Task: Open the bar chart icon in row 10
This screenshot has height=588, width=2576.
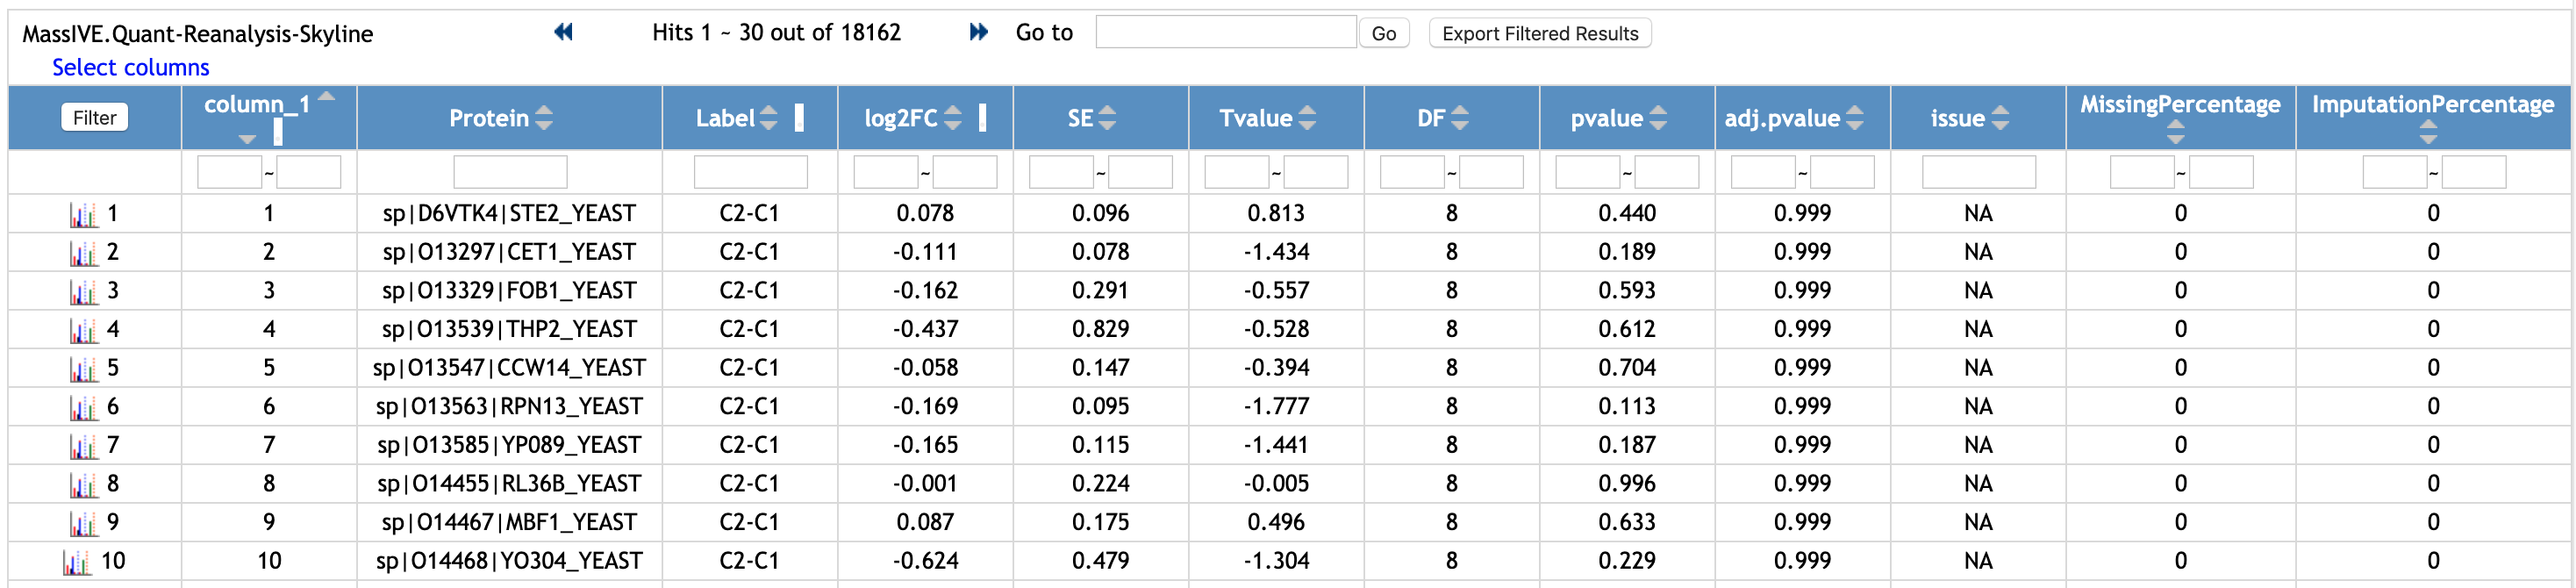Action: tap(77, 562)
